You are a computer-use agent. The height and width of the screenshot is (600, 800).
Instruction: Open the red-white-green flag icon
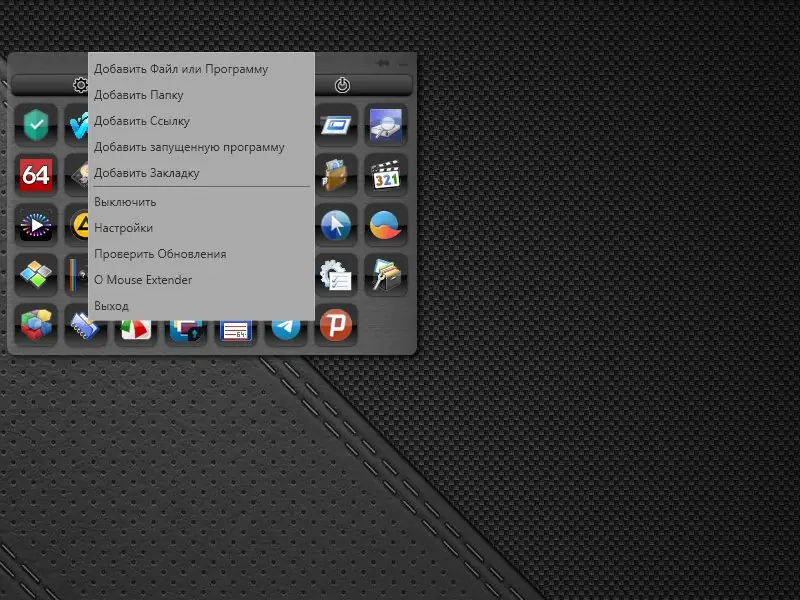coord(136,331)
